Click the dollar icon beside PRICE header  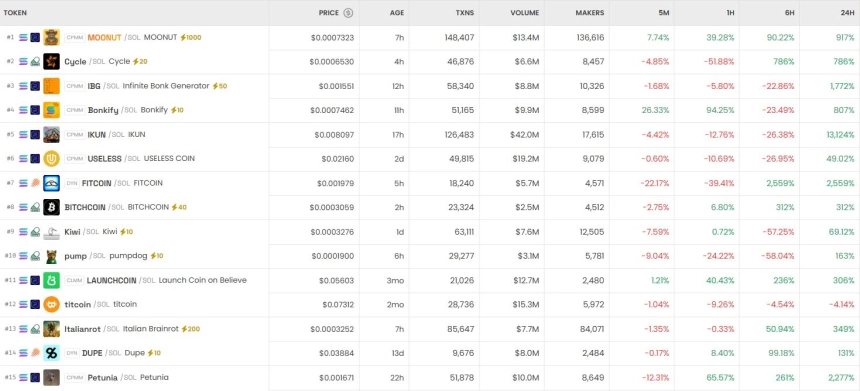point(348,13)
